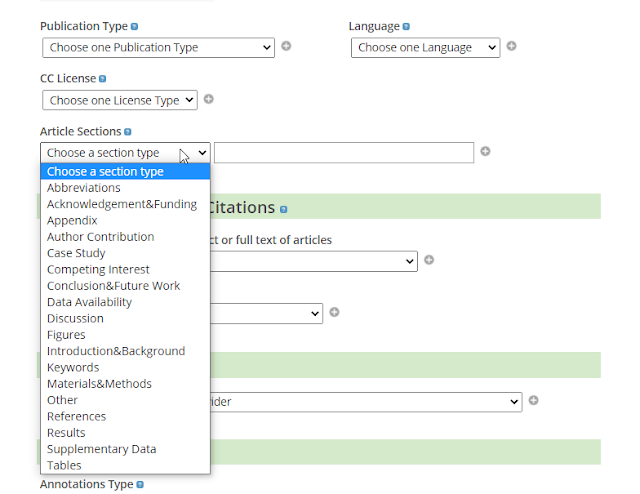Select Results option
Image resolution: width=640 pixels, height=494 pixels.
pos(125,433)
